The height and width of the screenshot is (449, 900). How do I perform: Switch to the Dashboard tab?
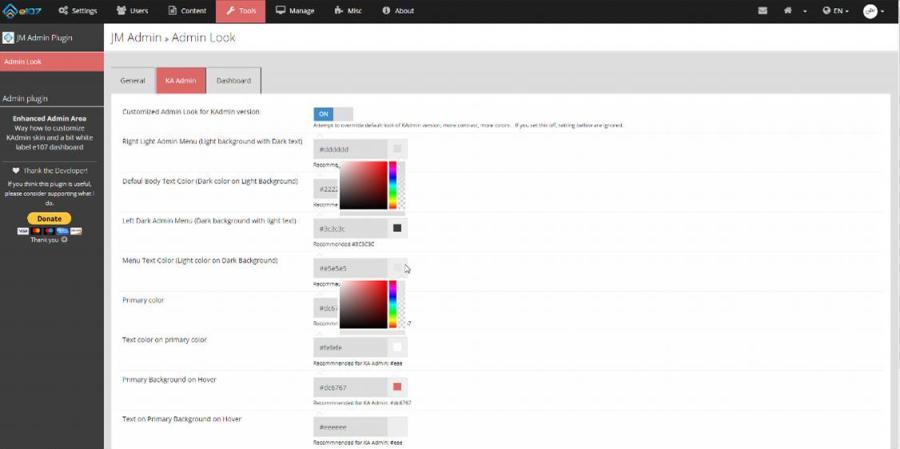pos(234,80)
